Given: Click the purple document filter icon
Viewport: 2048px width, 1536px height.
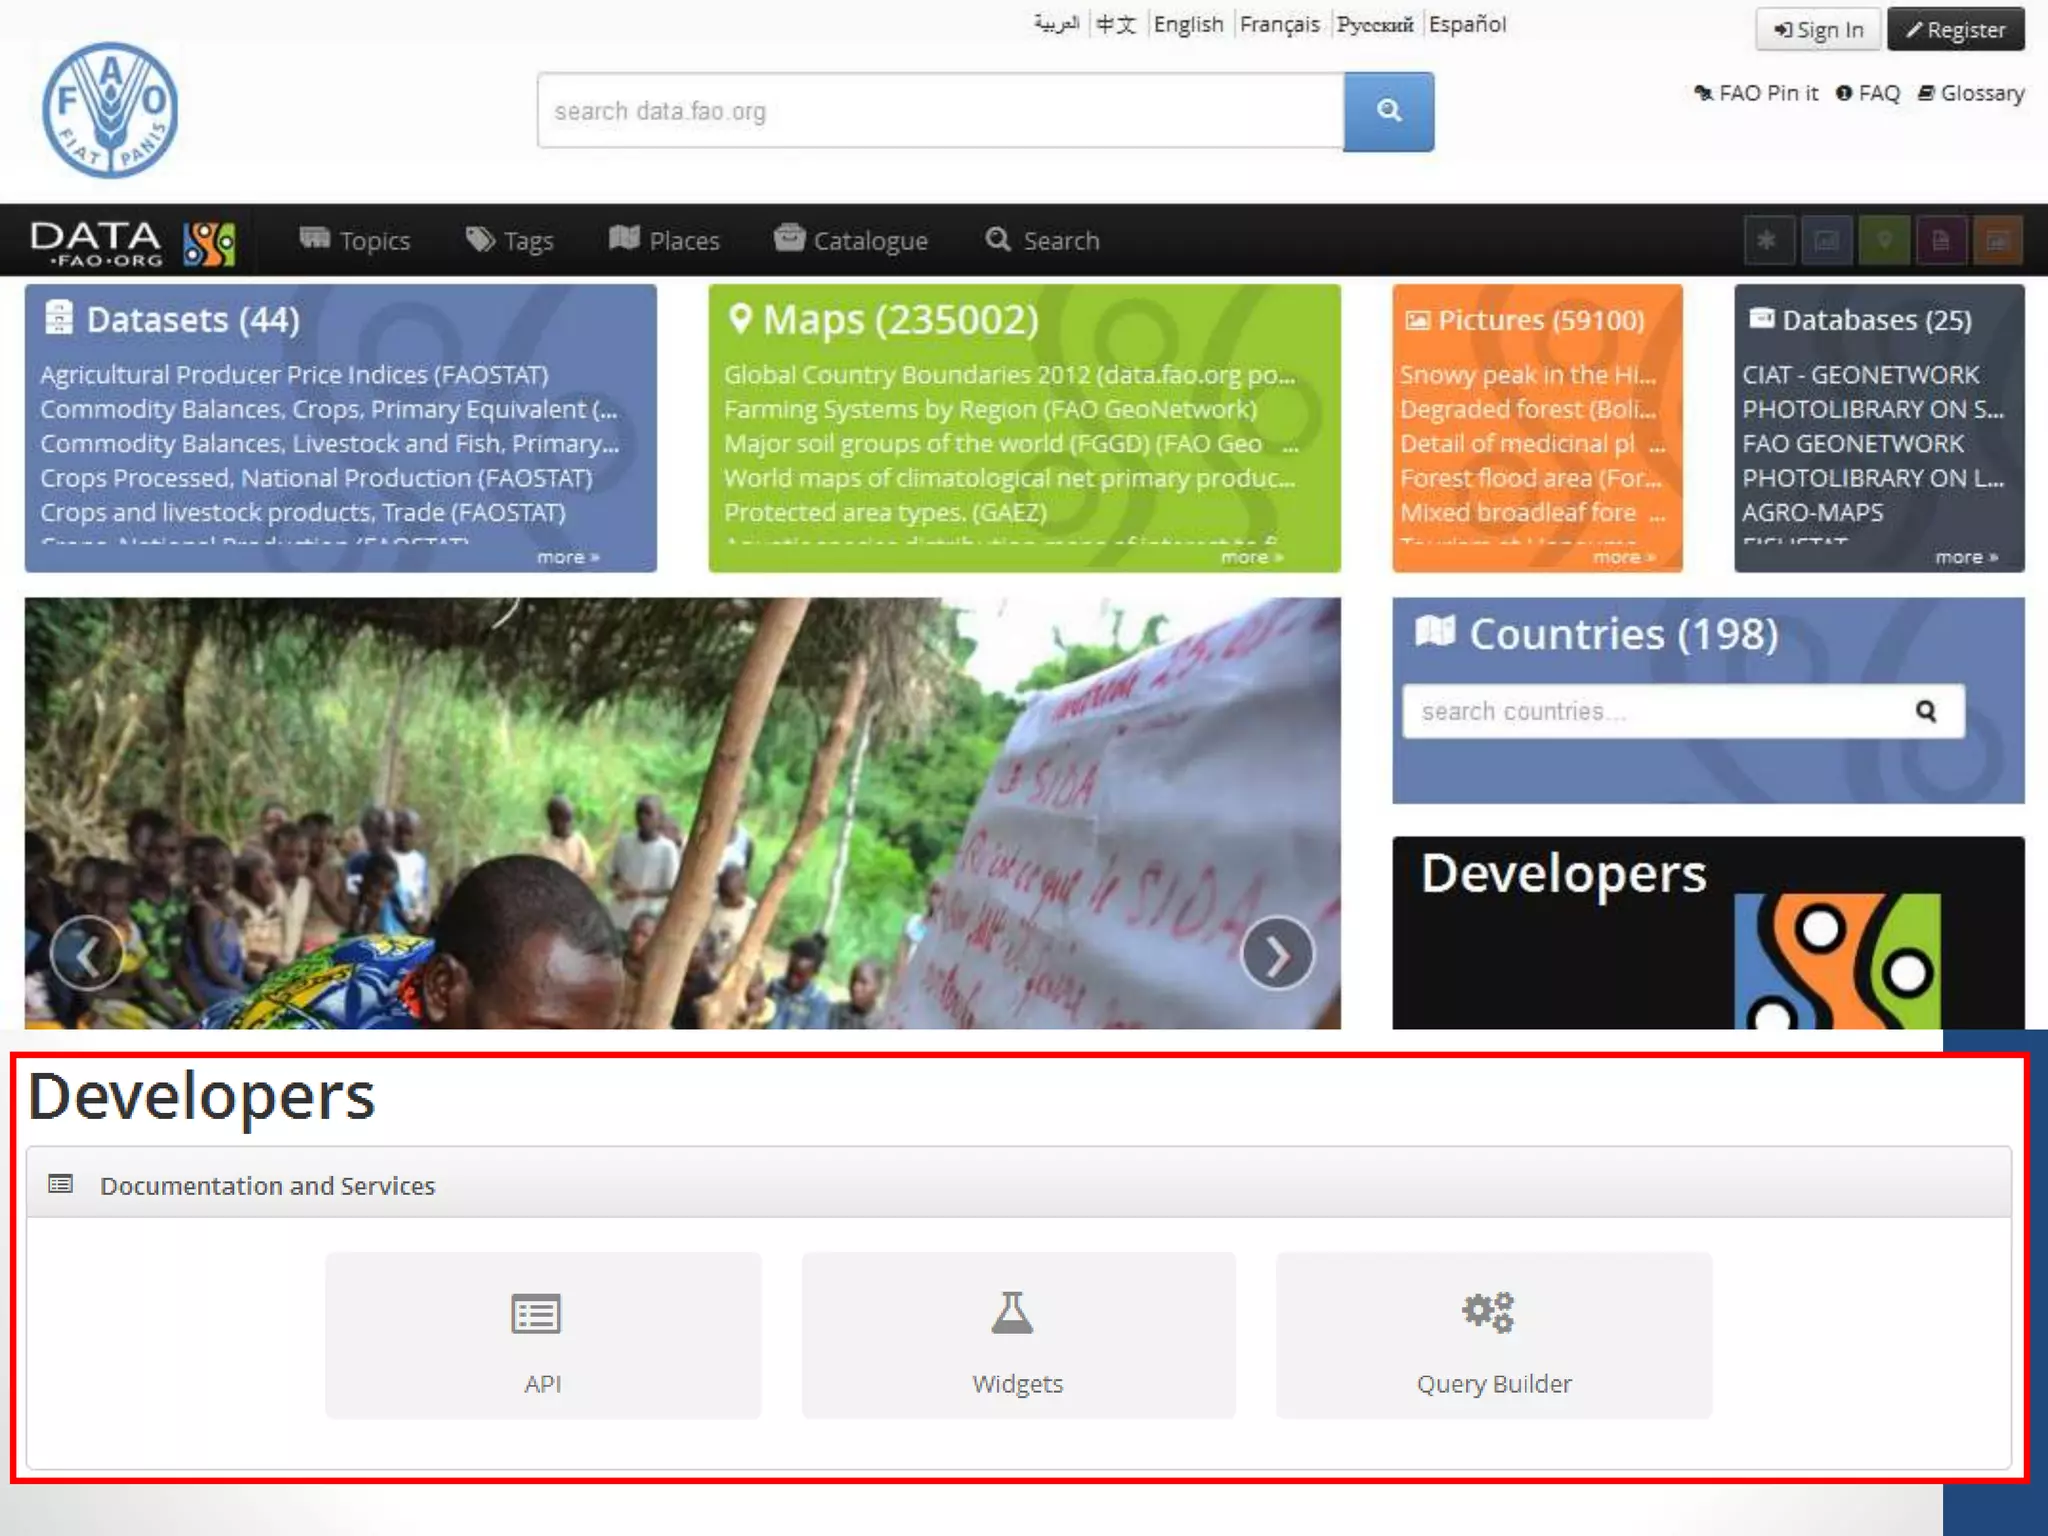Looking at the screenshot, I should pos(1941,240).
